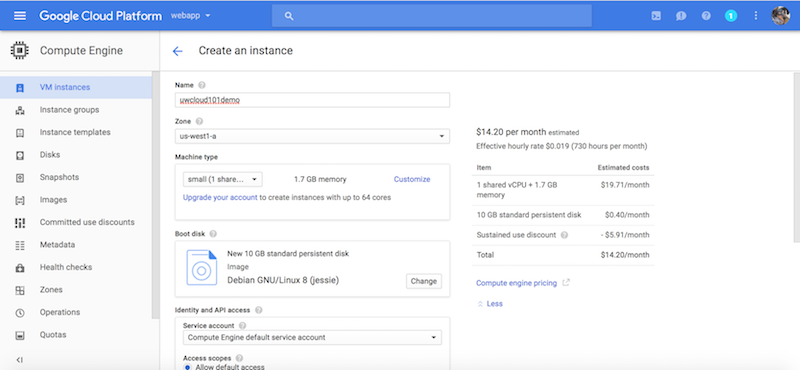Show help for the Zone field
The width and height of the screenshot is (800, 370).
point(199,121)
